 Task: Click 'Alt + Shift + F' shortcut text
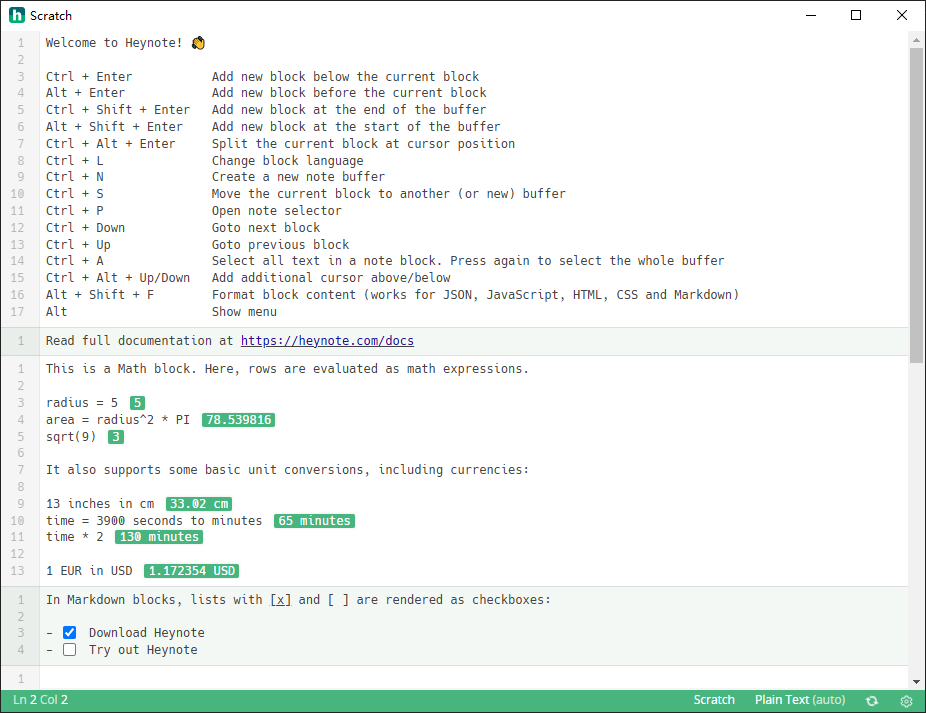(x=100, y=295)
